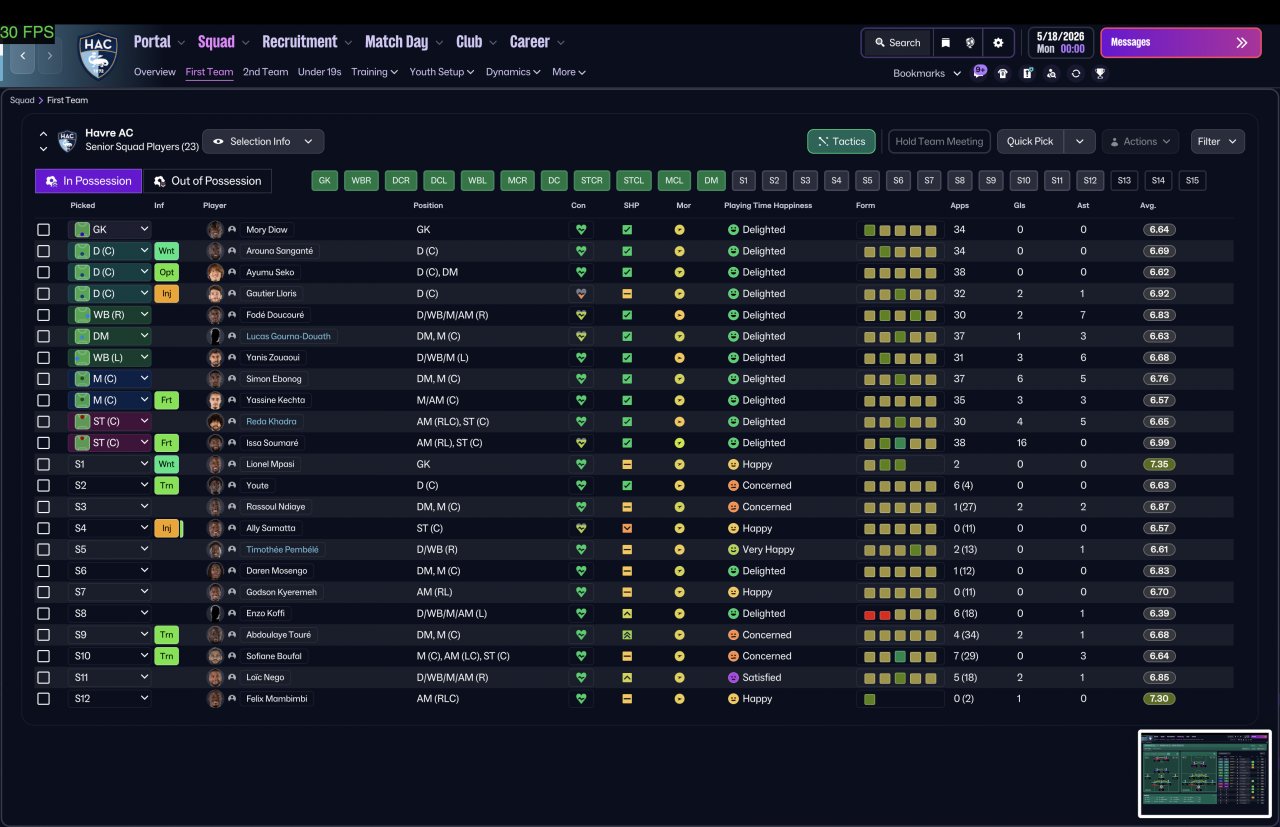Open S1 picked dropdown for Lionel Mpasi
1280x827 pixels.
click(x=110, y=464)
